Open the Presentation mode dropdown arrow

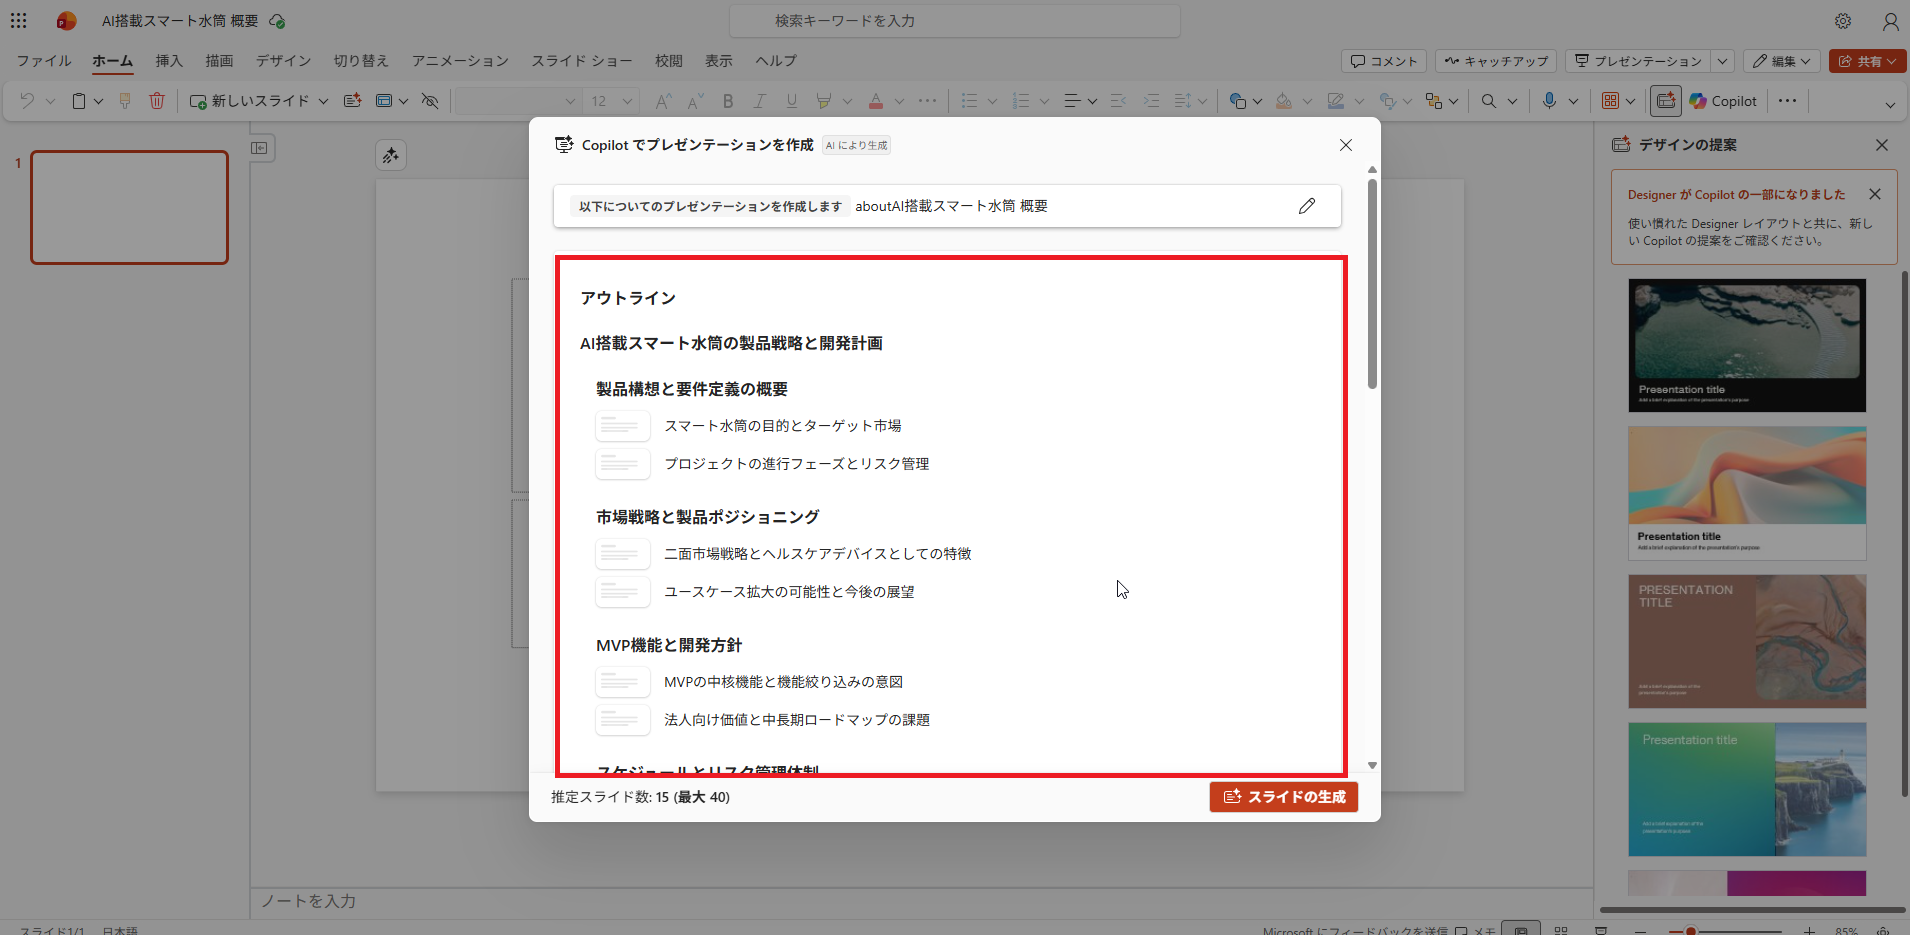click(x=1722, y=61)
